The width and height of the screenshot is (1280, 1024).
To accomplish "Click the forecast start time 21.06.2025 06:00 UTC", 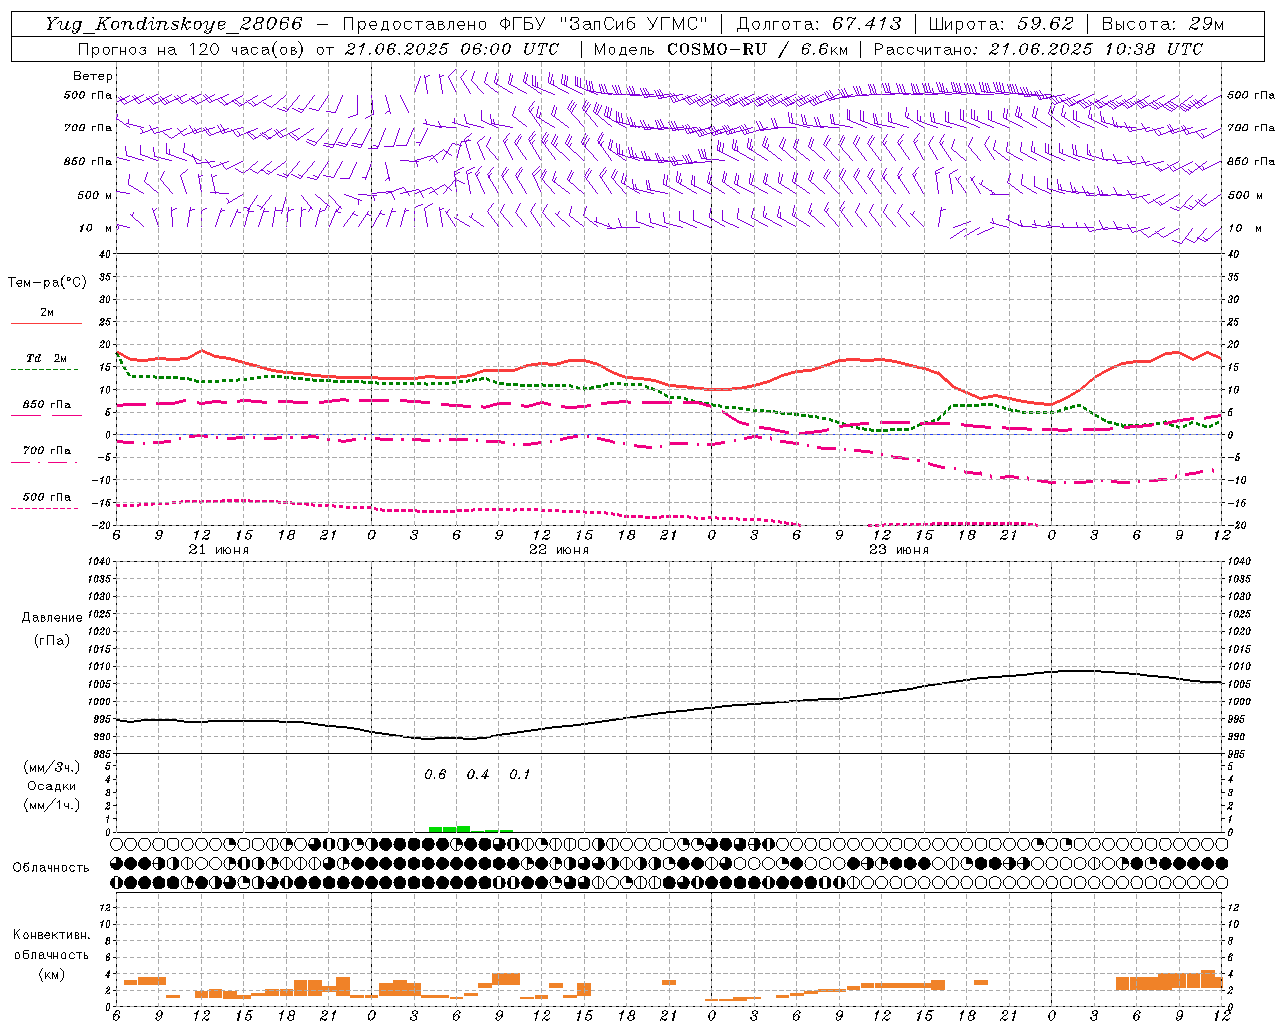I will pos(451,49).
